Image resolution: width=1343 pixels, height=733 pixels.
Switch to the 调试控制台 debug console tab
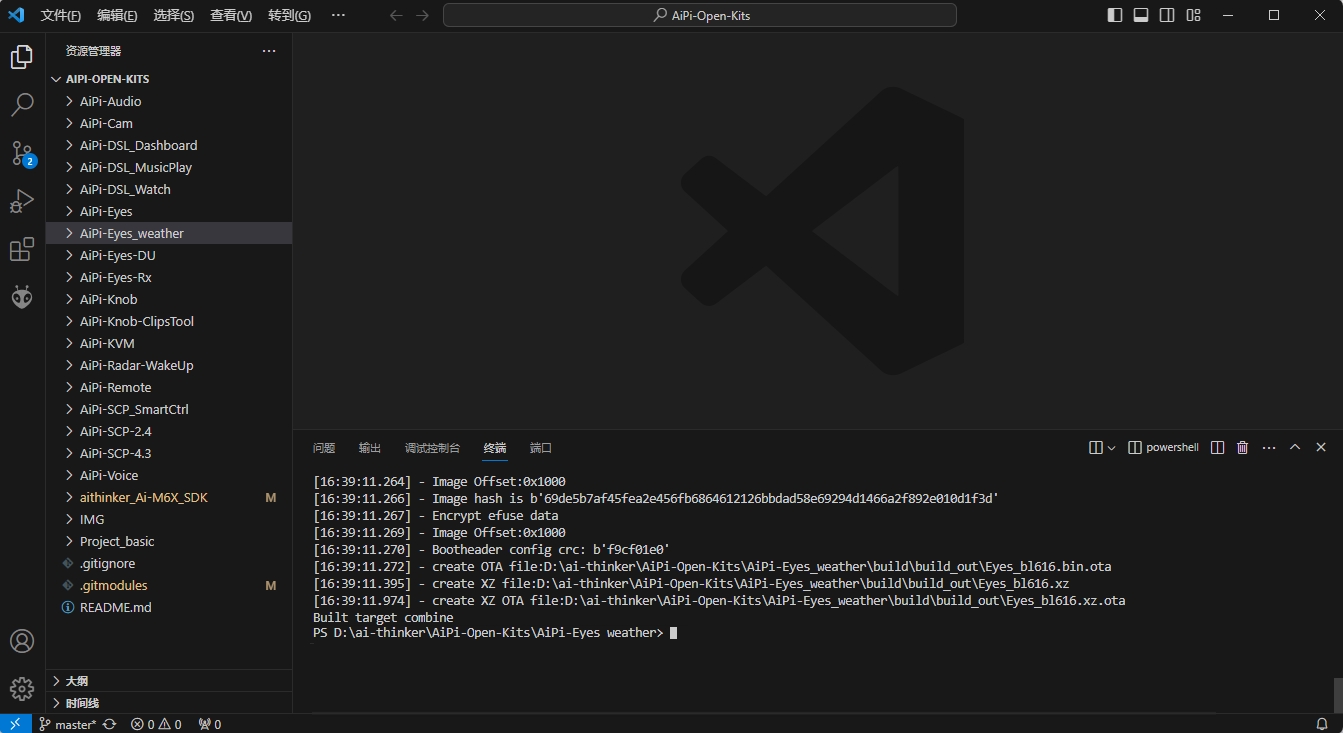[432, 448]
